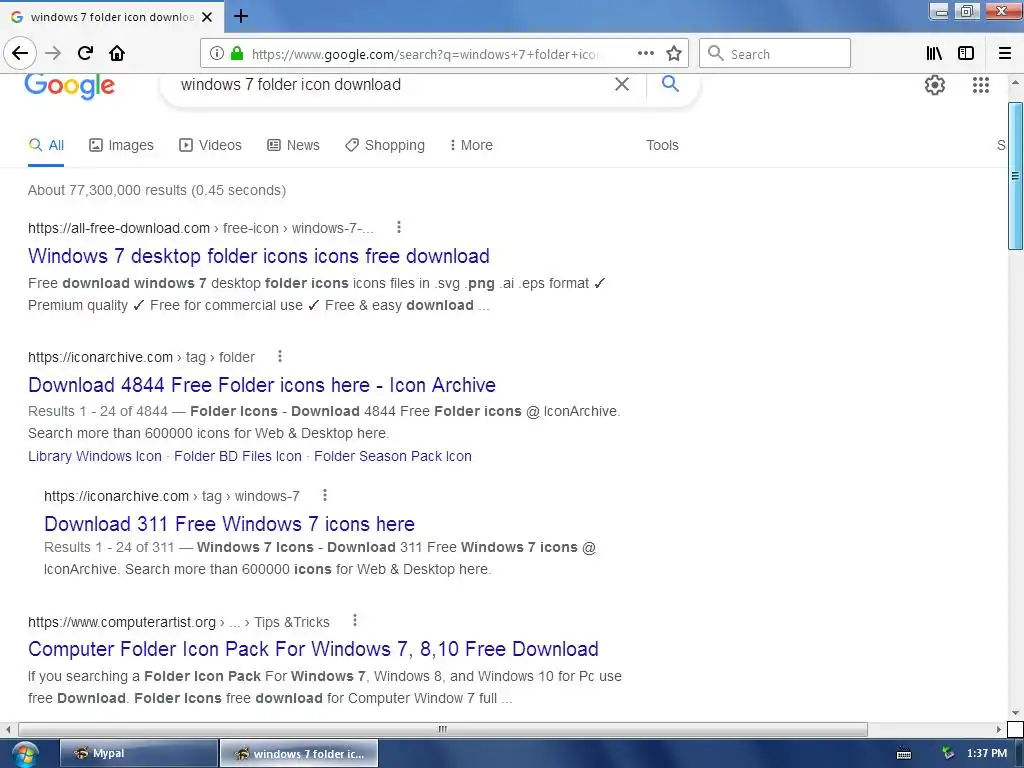Open 'Computer Folder Icon Pack For Windows 7' result
The image size is (1024, 768).
click(313, 649)
